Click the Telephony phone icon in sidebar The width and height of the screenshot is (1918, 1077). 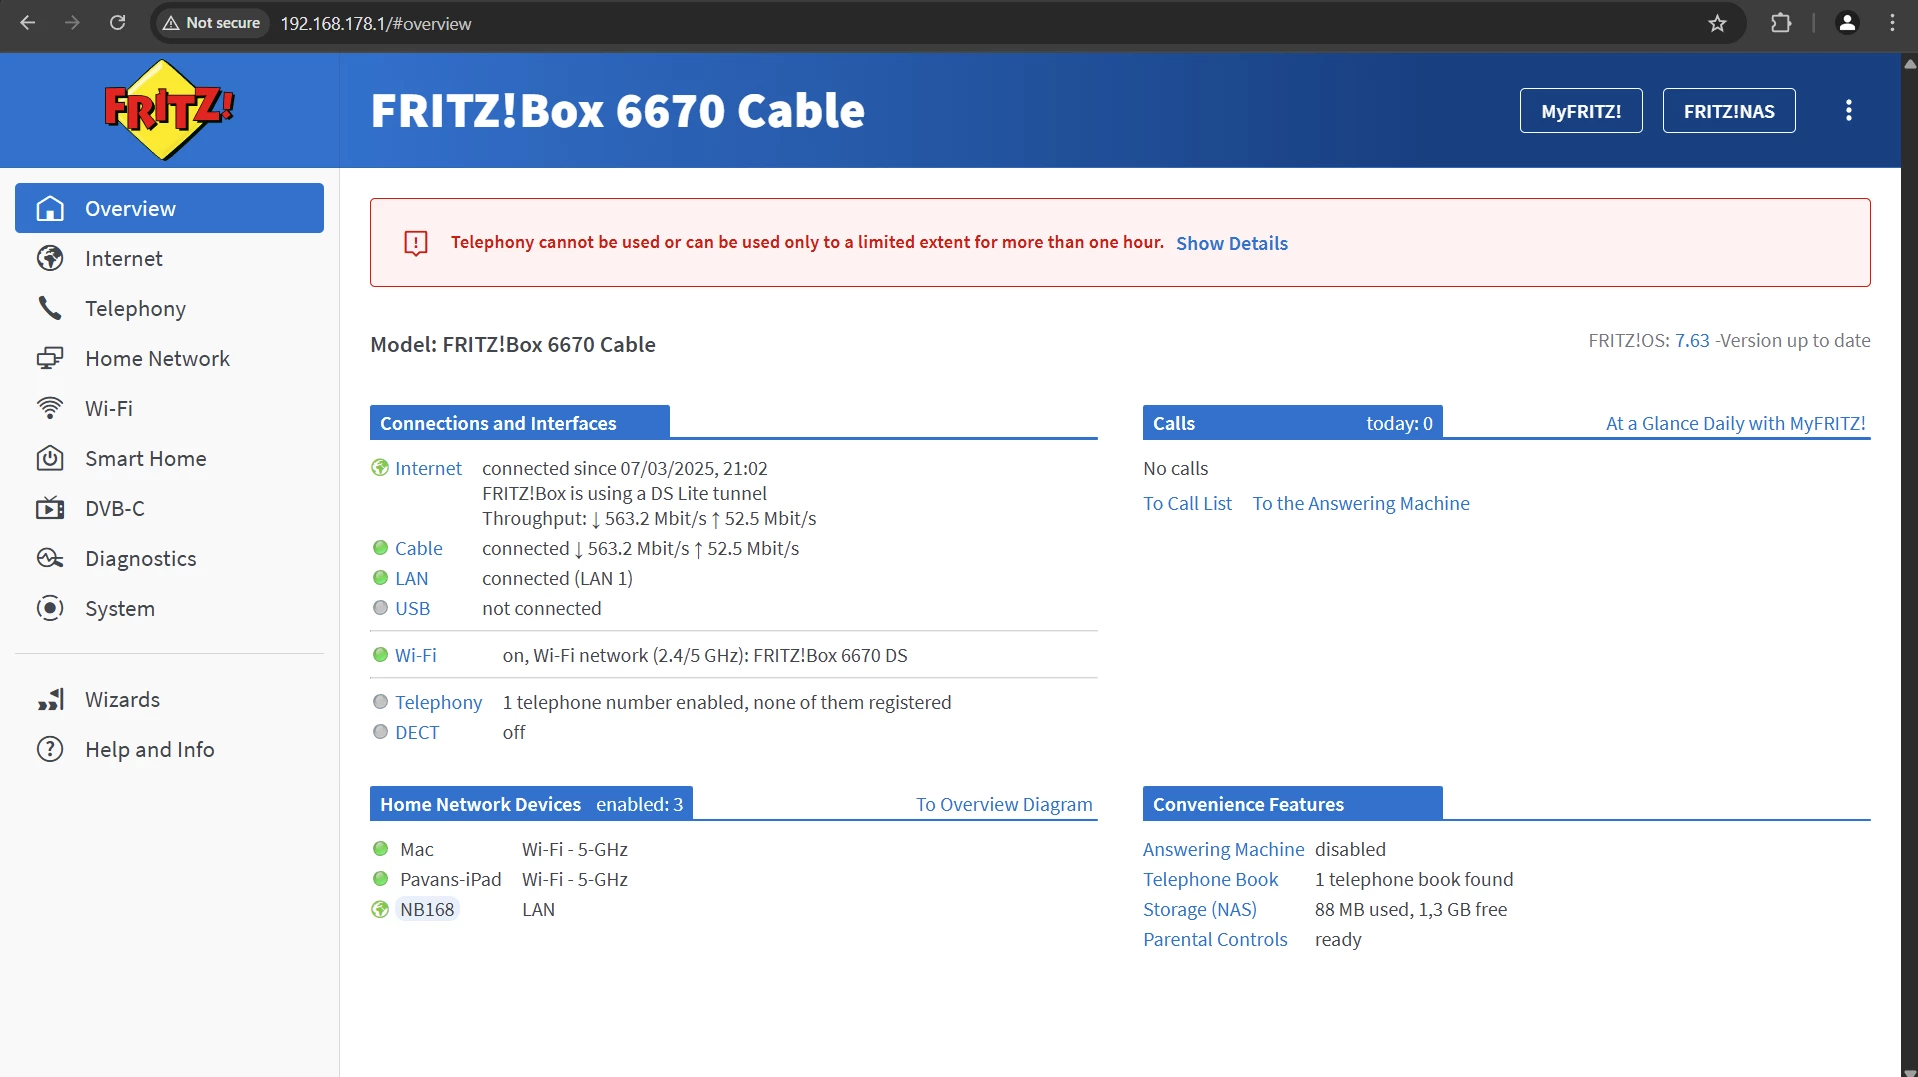(x=50, y=308)
